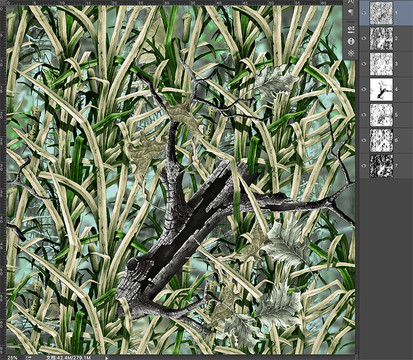The width and height of the screenshot is (413, 360).
Task: Click the export icon next to the zoom percentage
Action: 28,358
